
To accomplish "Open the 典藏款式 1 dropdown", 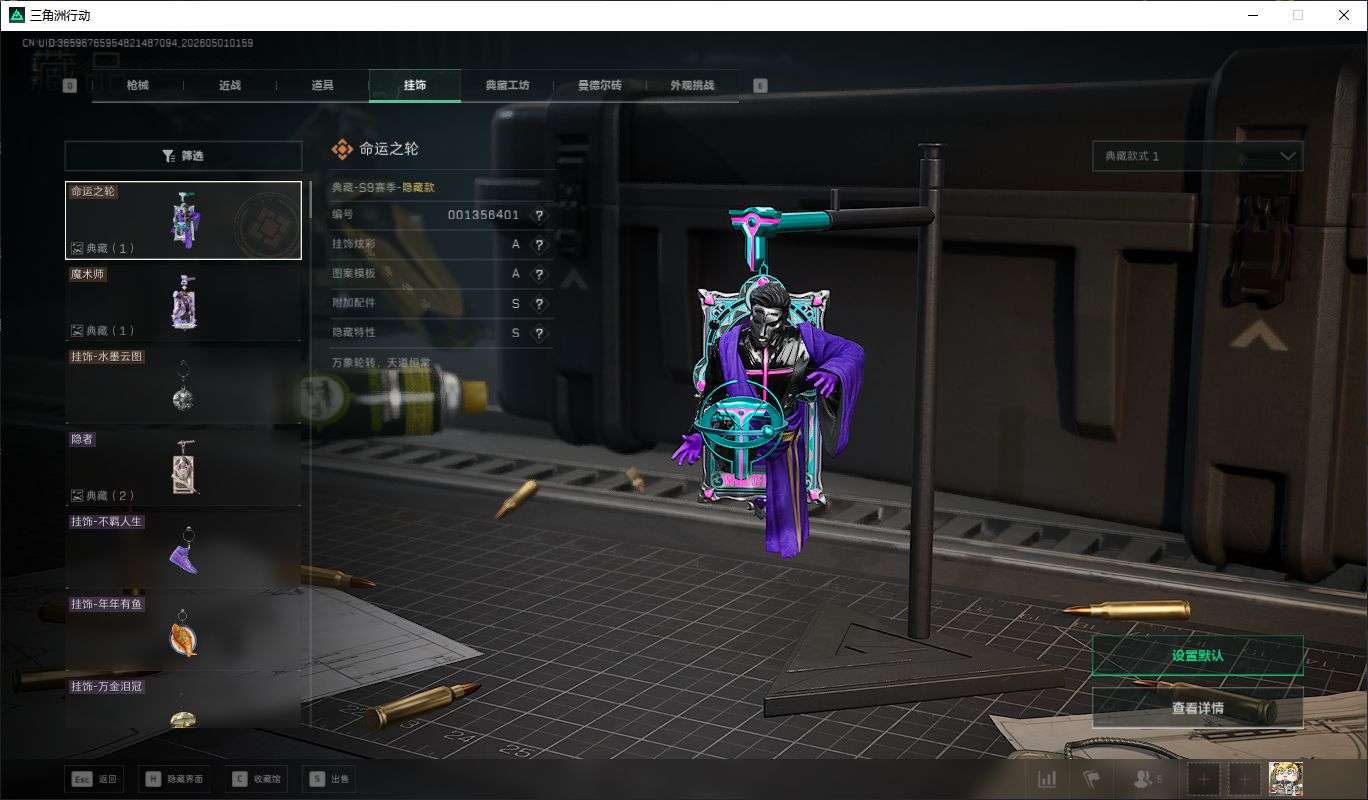I will [x=1198, y=157].
